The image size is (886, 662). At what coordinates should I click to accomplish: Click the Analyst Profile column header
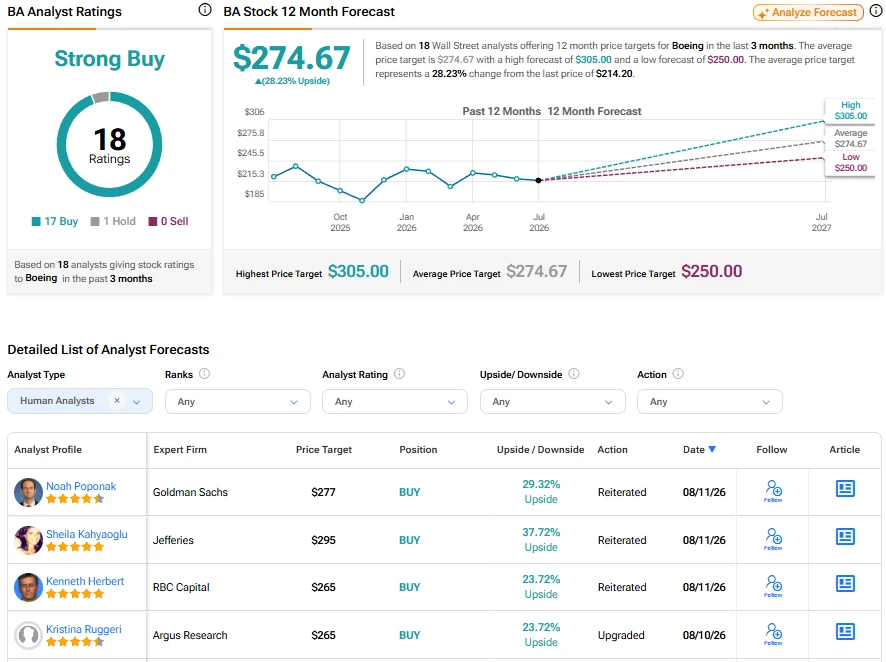pos(48,450)
